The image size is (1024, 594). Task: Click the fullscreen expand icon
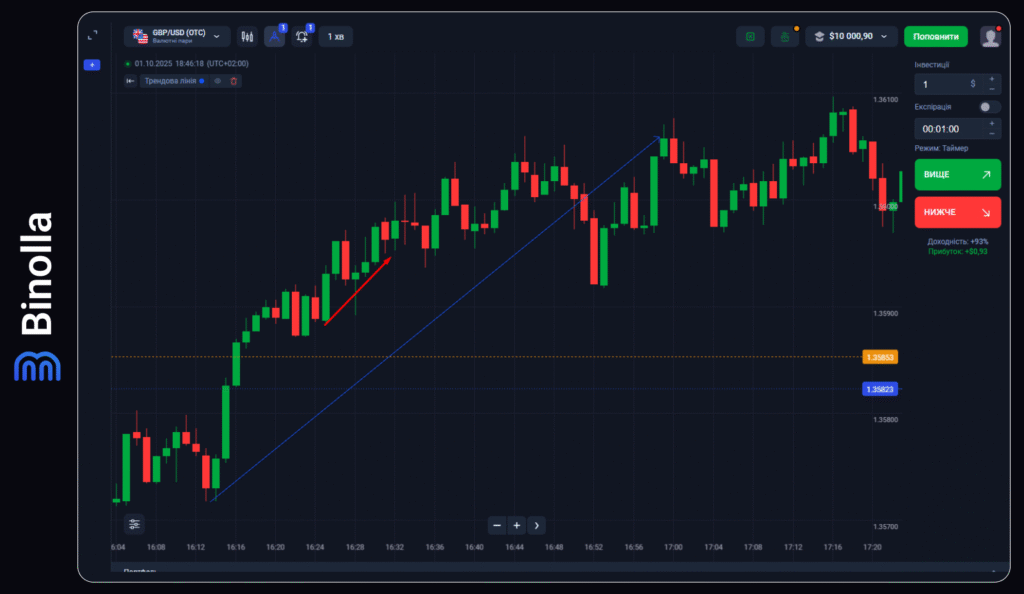tap(92, 35)
